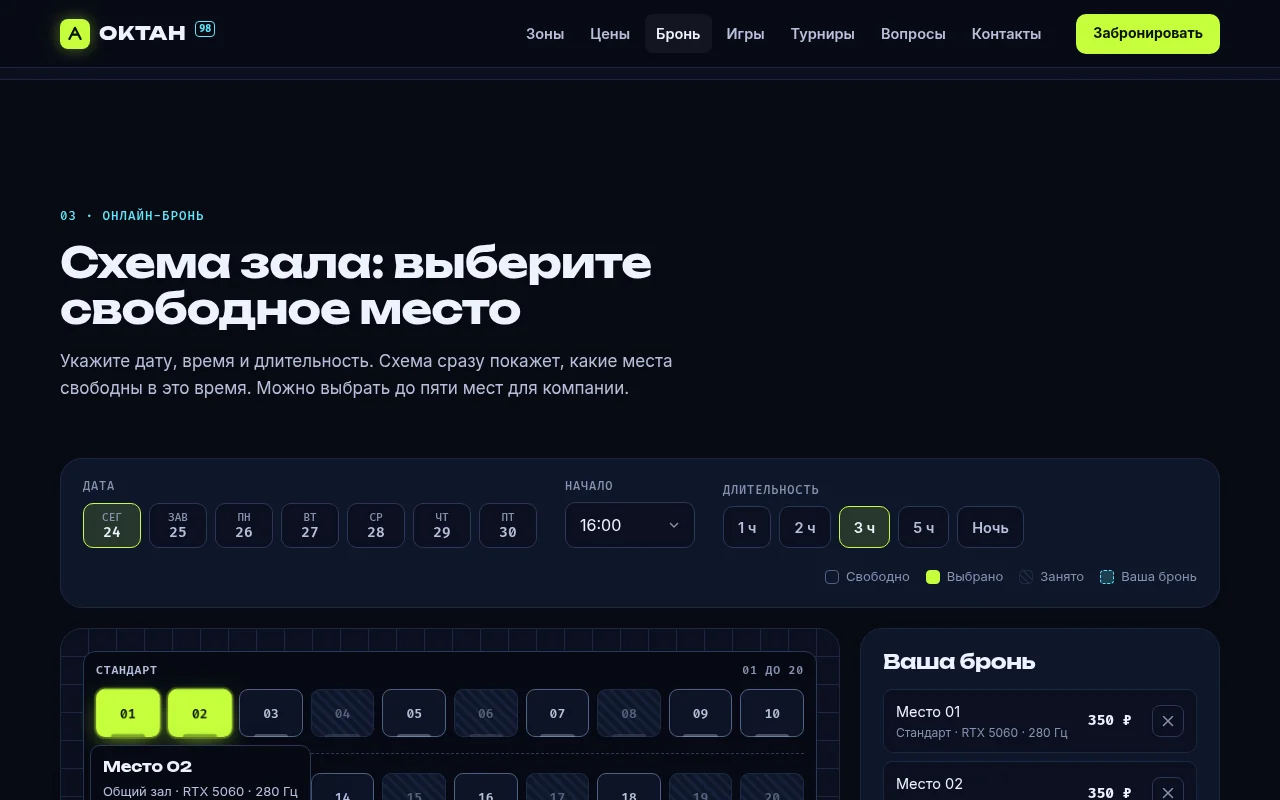Click the 98 badge beside logo
The height and width of the screenshot is (800, 1280).
(x=205, y=29)
